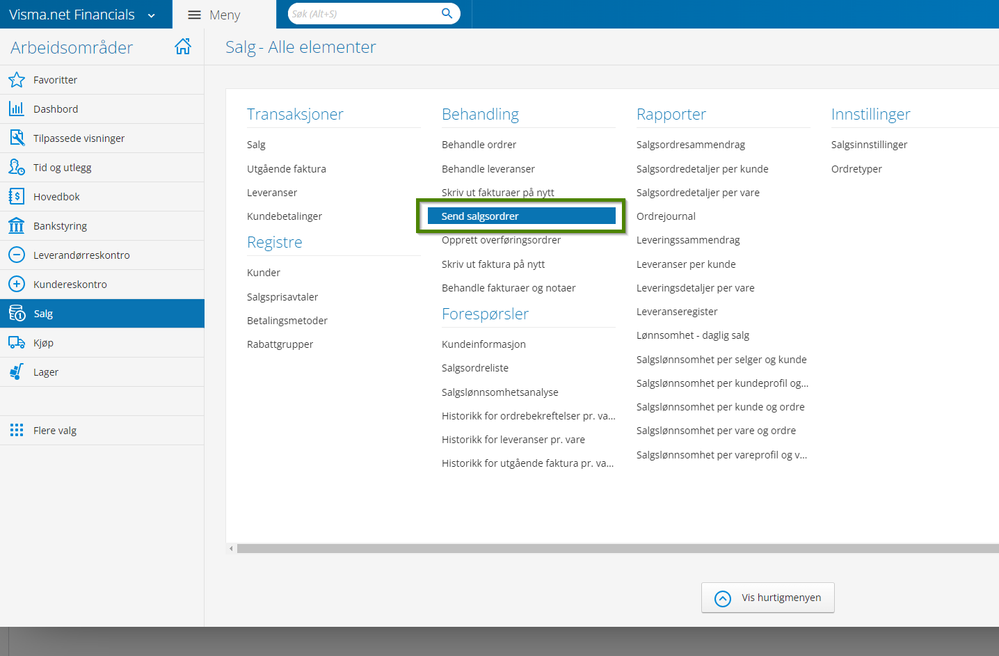Open the Visma.net Financials dropdown arrow

point(151,15)
